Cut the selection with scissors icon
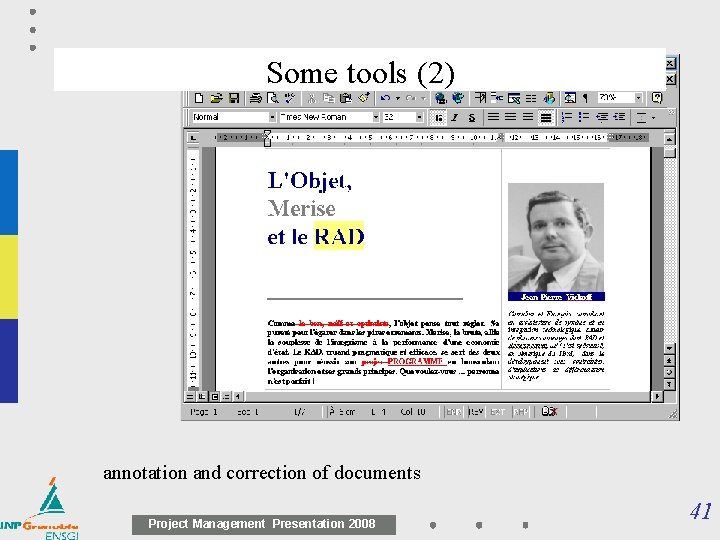 311,98
